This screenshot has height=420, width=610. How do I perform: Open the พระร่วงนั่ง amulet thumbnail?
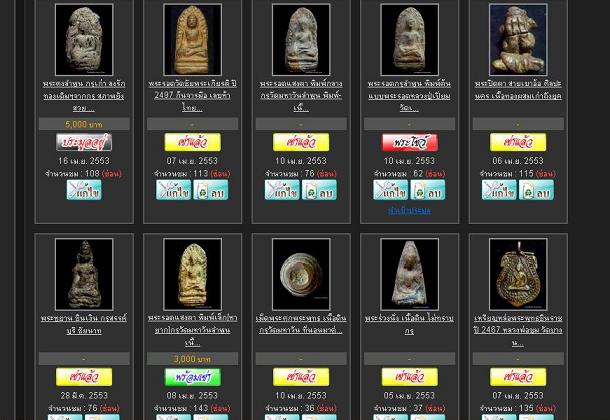(x=409, y=274)
